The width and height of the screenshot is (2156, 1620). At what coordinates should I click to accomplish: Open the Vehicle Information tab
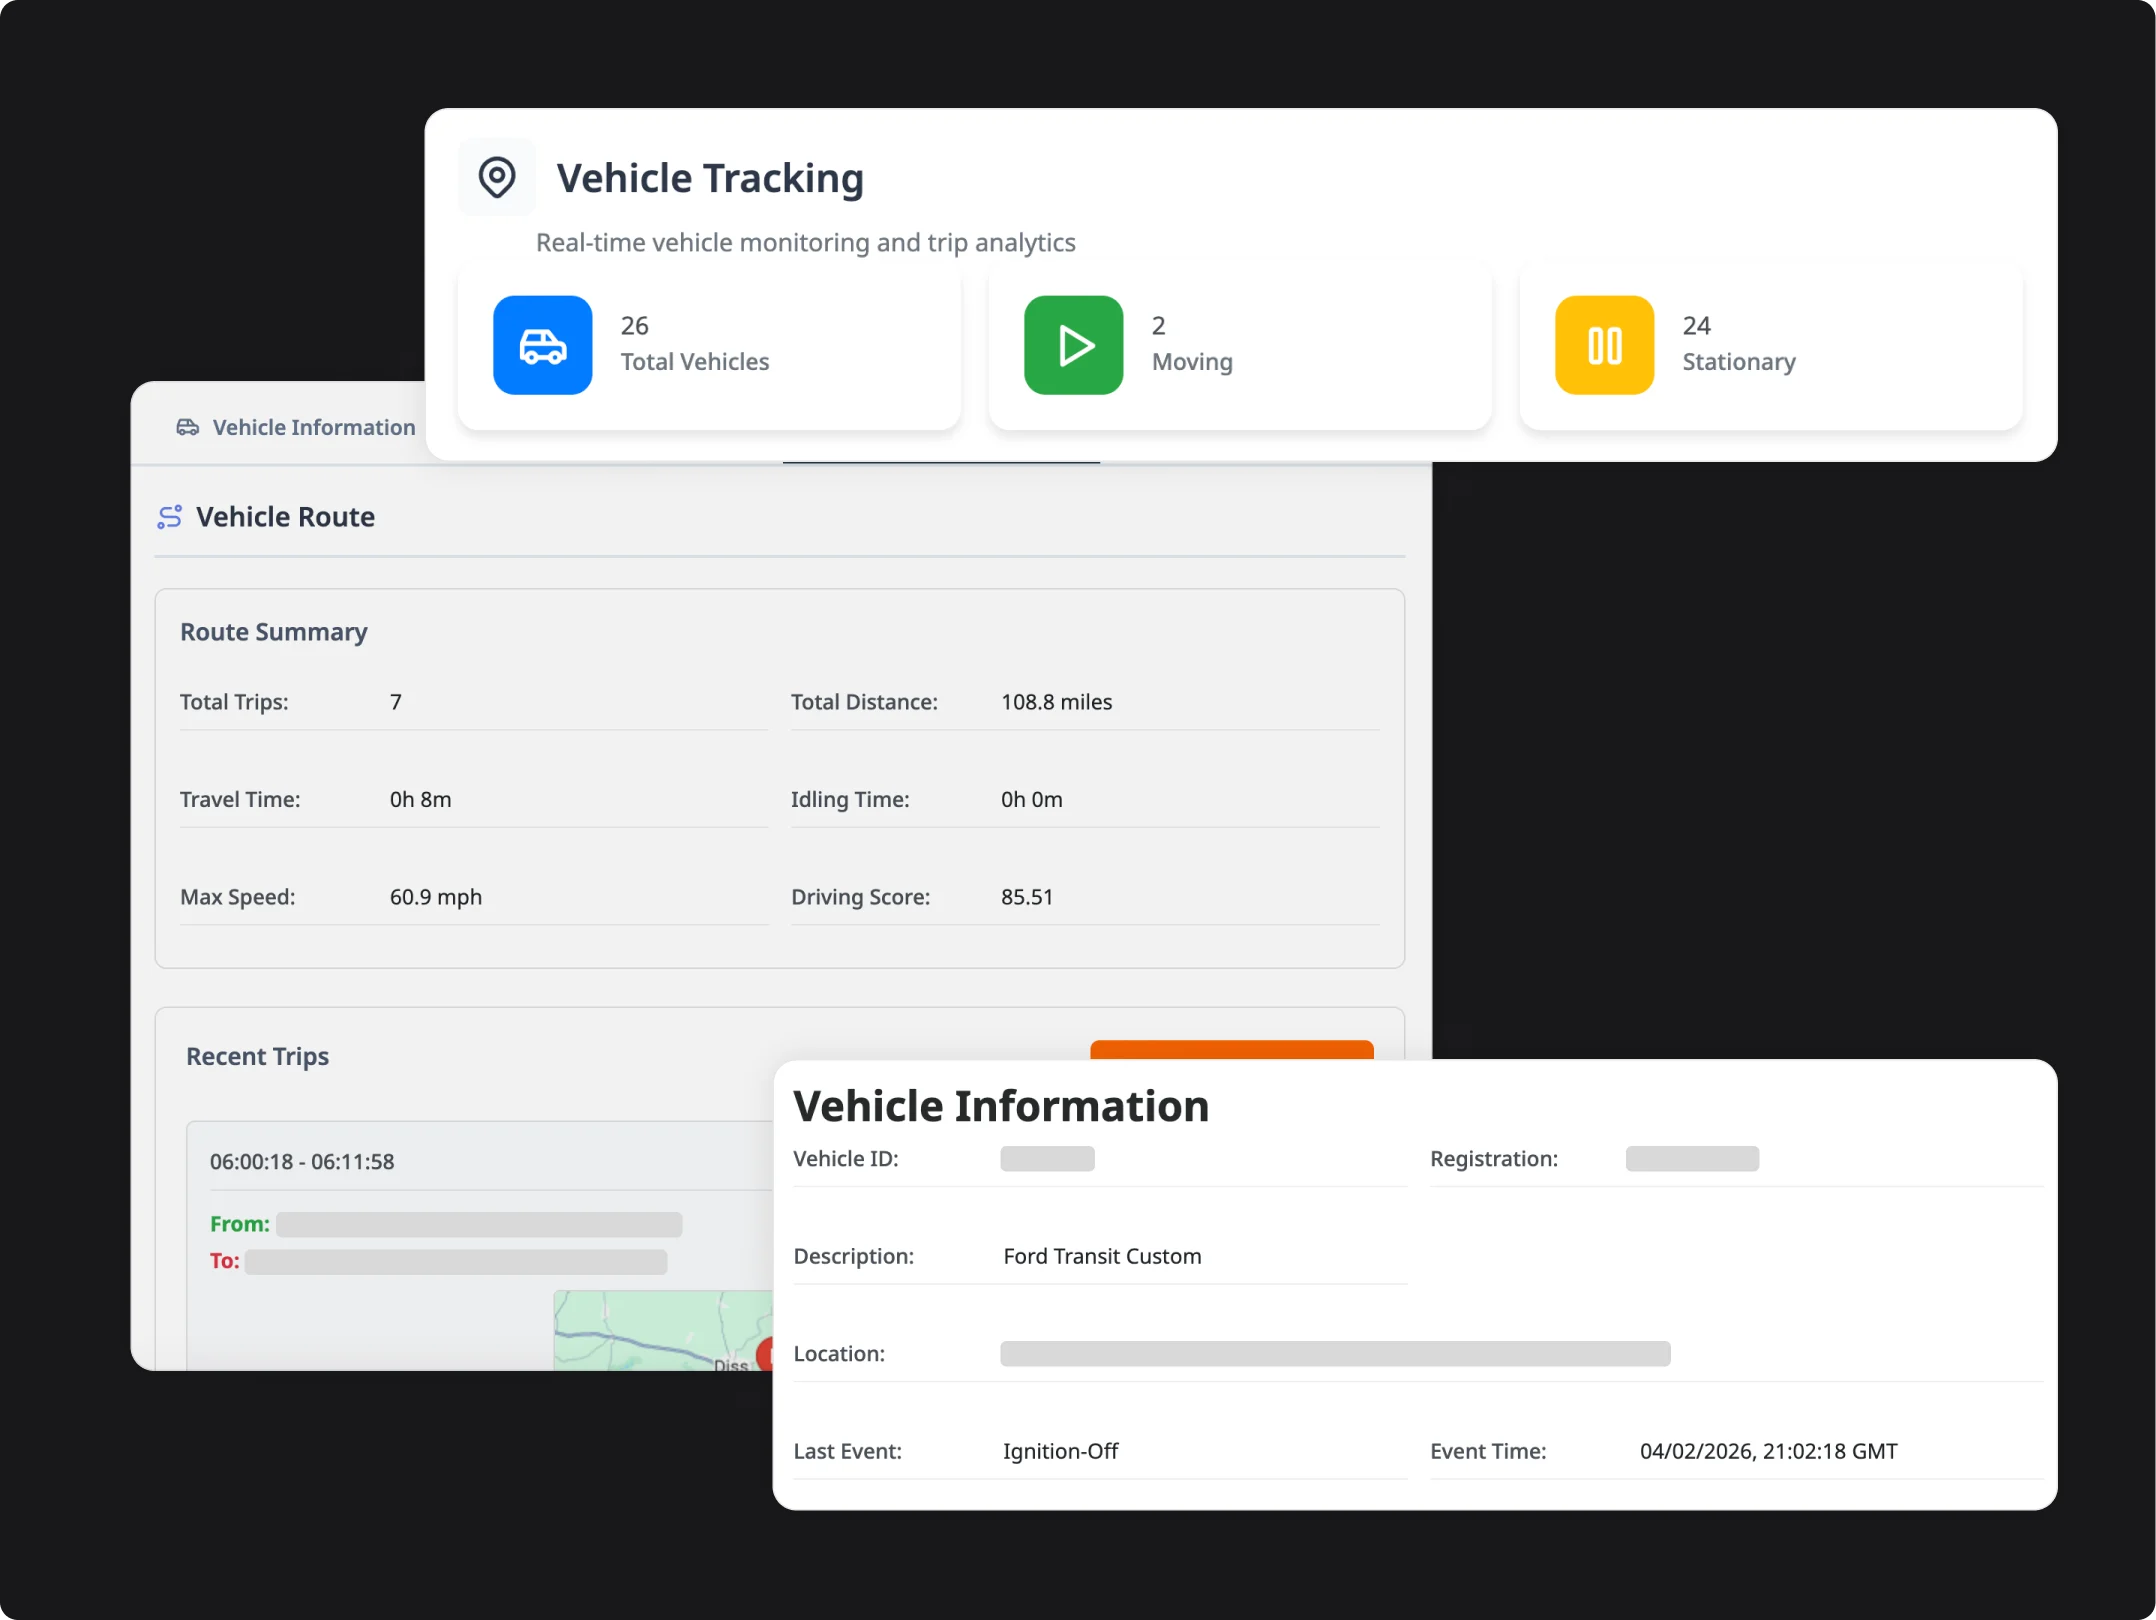pyautogui.click(x=312, y=427)
